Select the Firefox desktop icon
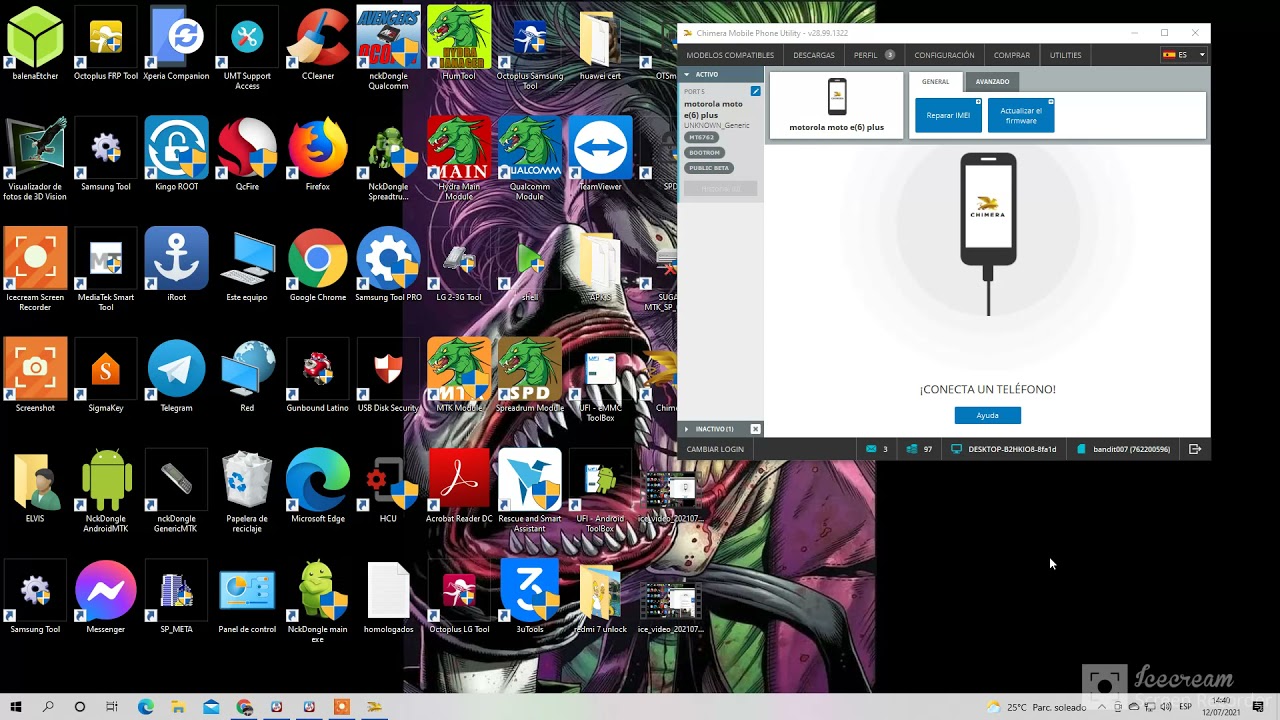This screenshot has height=720, width=1280. pos(318,155)
